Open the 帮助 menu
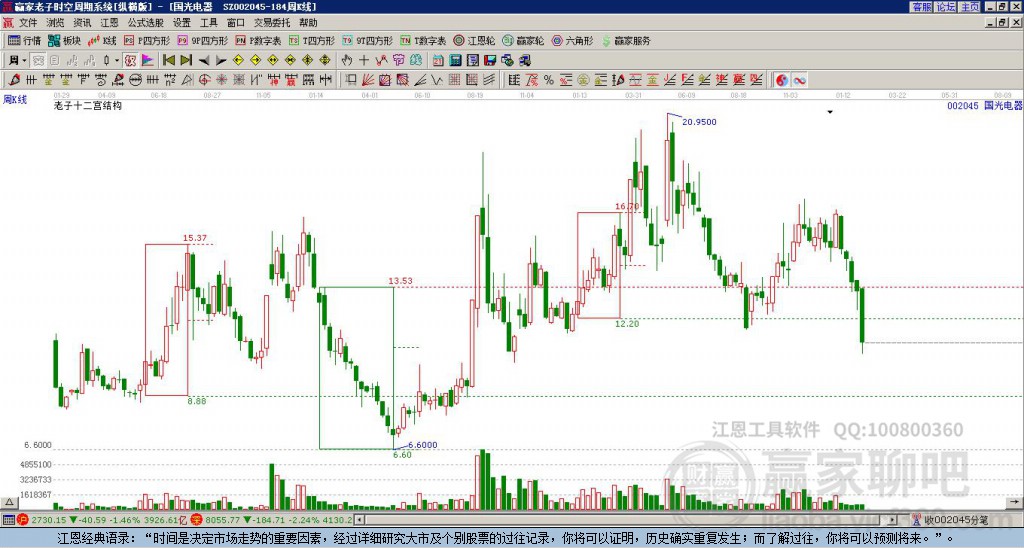The width and height of the screenshot is (1024, 548). (x=308, y=23)
